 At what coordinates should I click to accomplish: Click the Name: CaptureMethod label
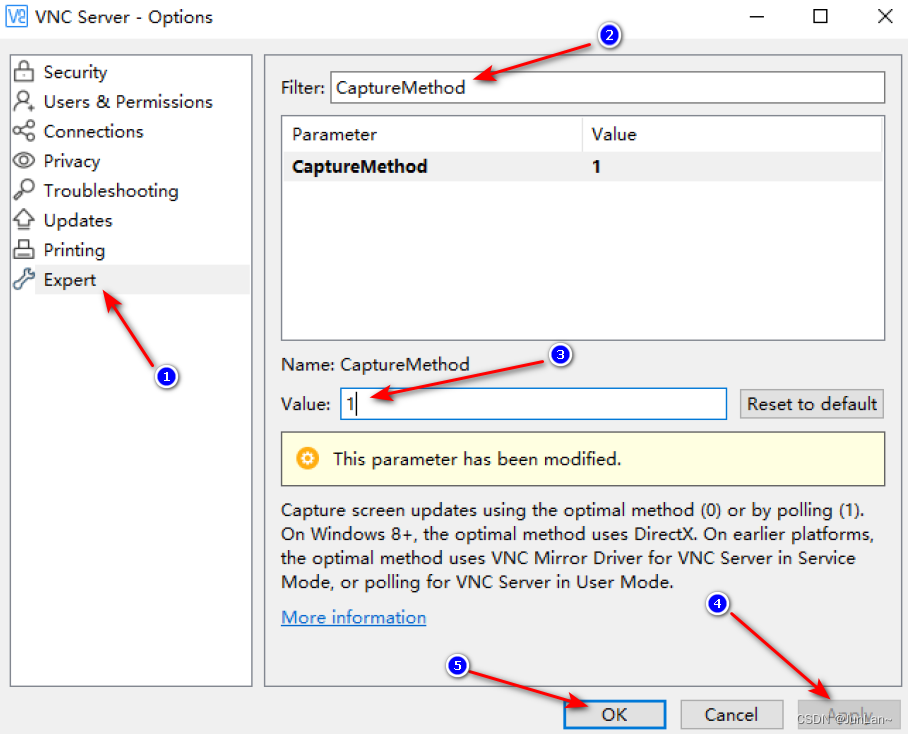(375, 364)
